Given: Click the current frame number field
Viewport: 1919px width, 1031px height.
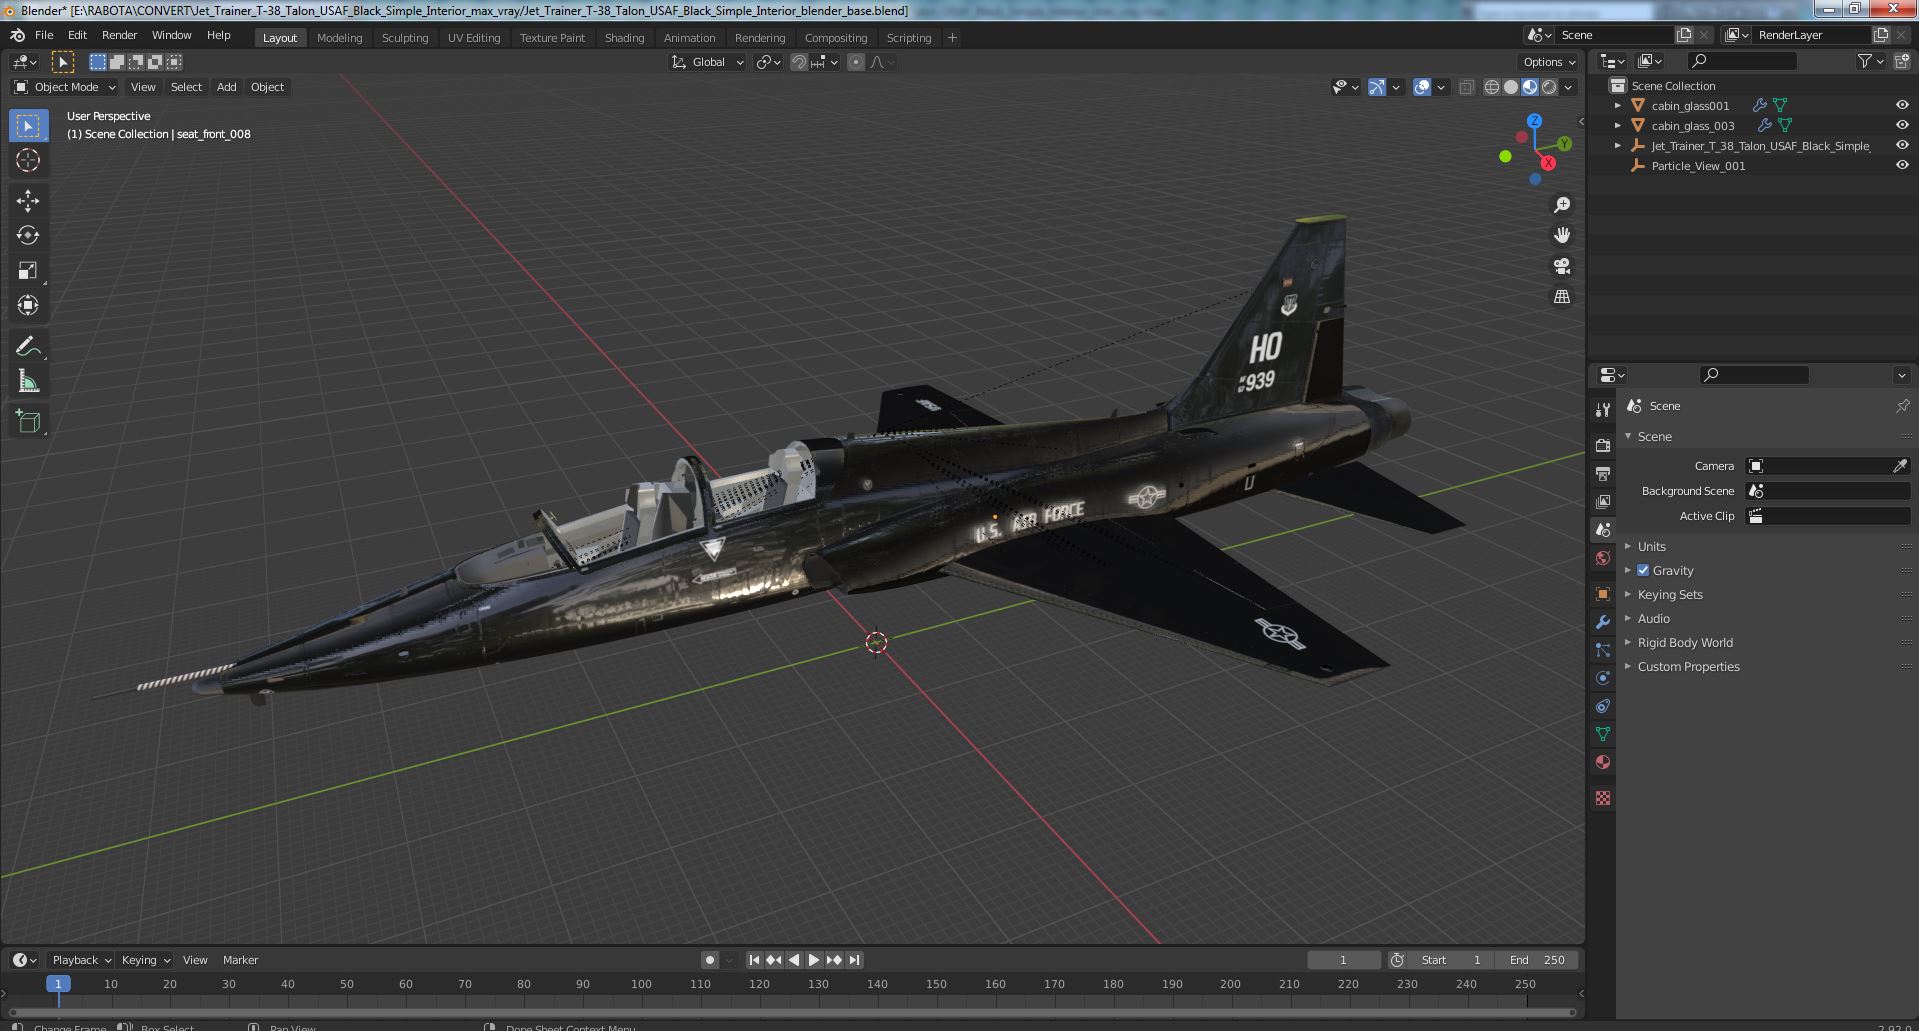Looking at the screenshot, I should click(1343, 960).
